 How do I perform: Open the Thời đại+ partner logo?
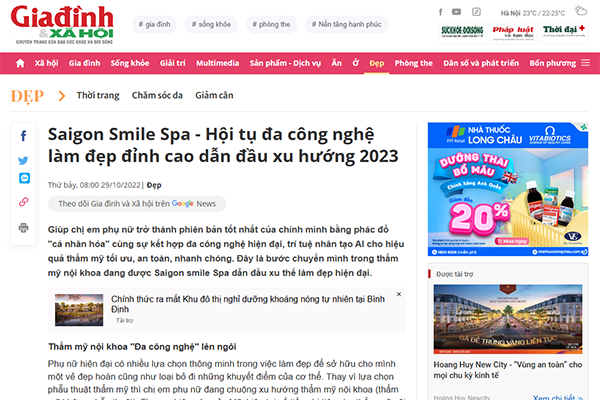click(x=564, y=33)
